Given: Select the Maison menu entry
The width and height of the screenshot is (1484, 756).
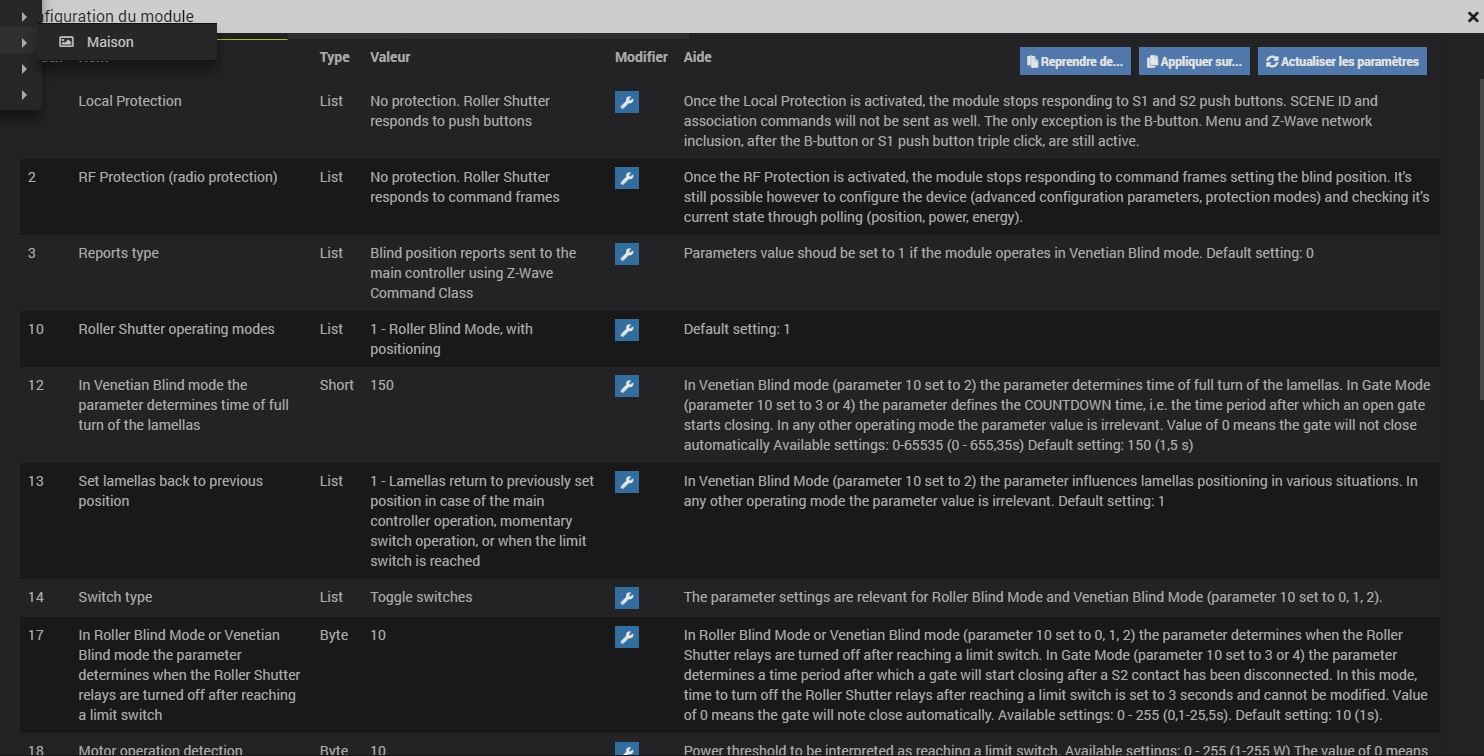Looking at the screenshot, I should point(110,42).
